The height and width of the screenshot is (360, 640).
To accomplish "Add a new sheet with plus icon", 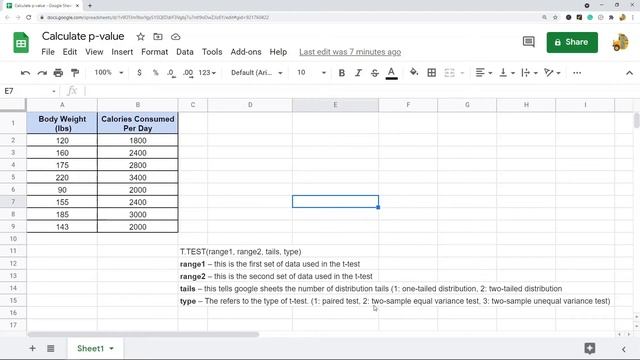I will 32,348.
